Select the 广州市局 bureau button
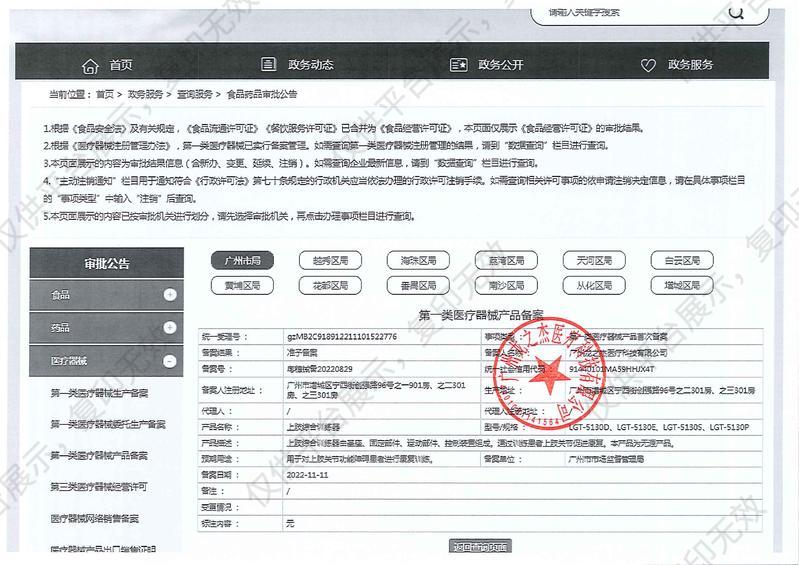This screenshot has width=799, height=565. [x=243, y=260]
